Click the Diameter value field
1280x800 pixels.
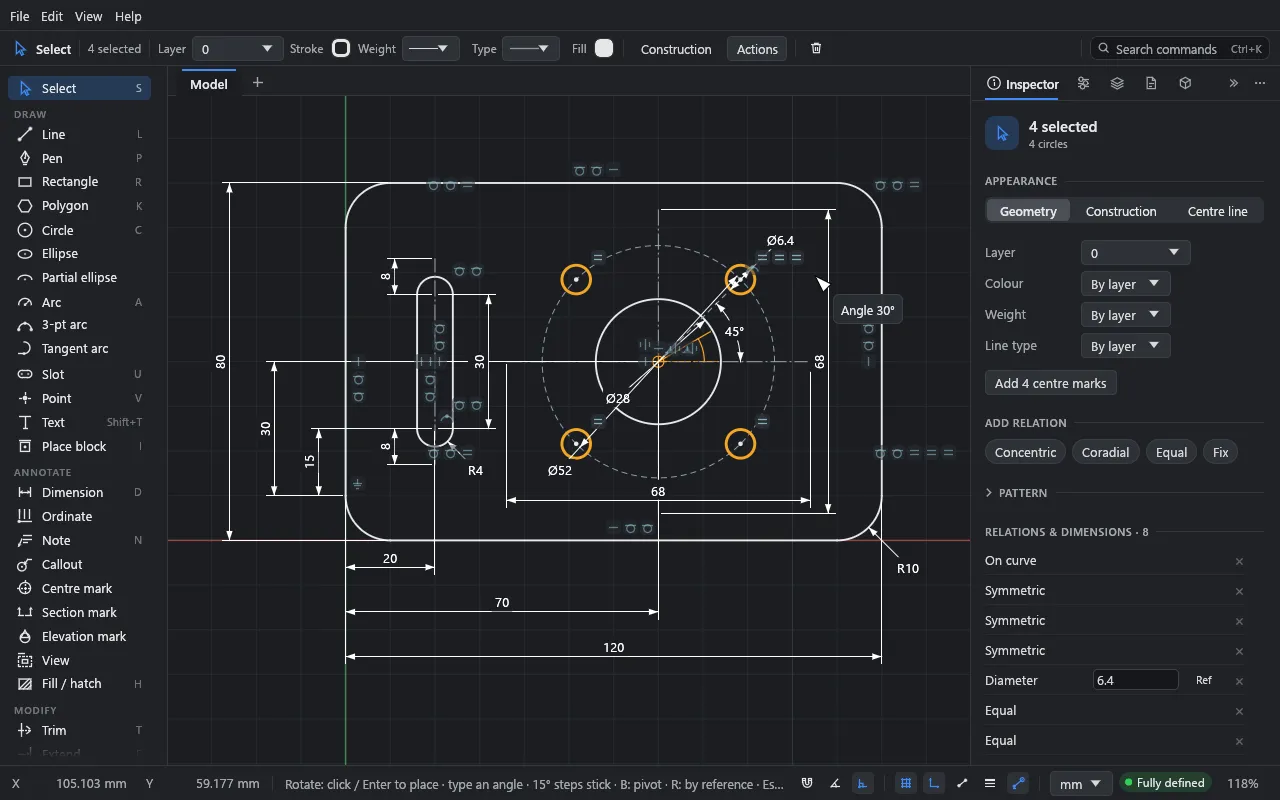point(1136,680)
